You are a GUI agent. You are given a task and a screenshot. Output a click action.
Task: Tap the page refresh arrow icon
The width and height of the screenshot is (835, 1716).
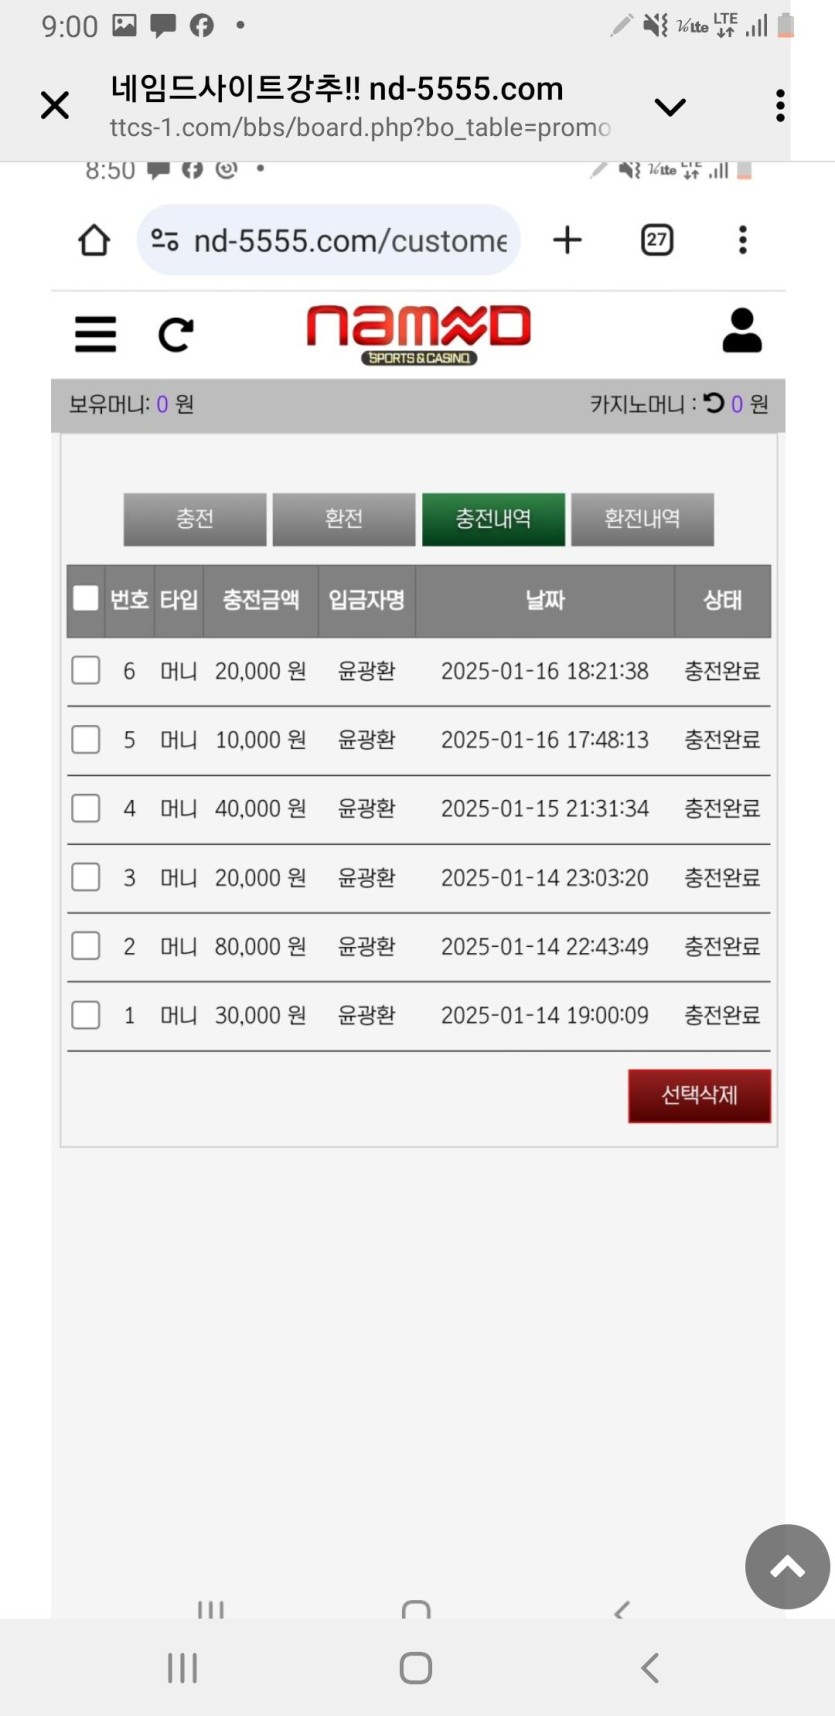tap(176, 334)
